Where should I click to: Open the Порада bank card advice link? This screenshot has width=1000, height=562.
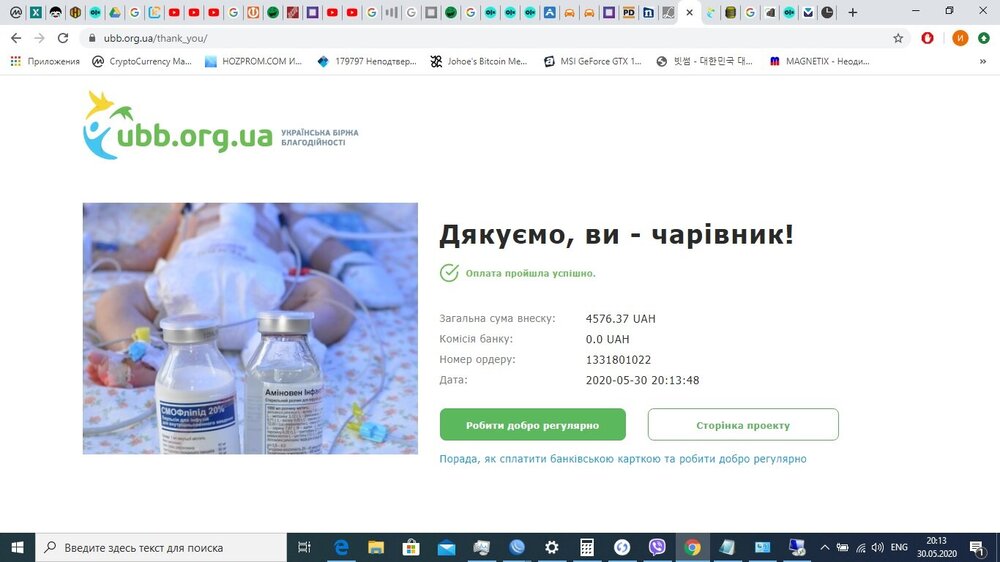click(623, 459)
